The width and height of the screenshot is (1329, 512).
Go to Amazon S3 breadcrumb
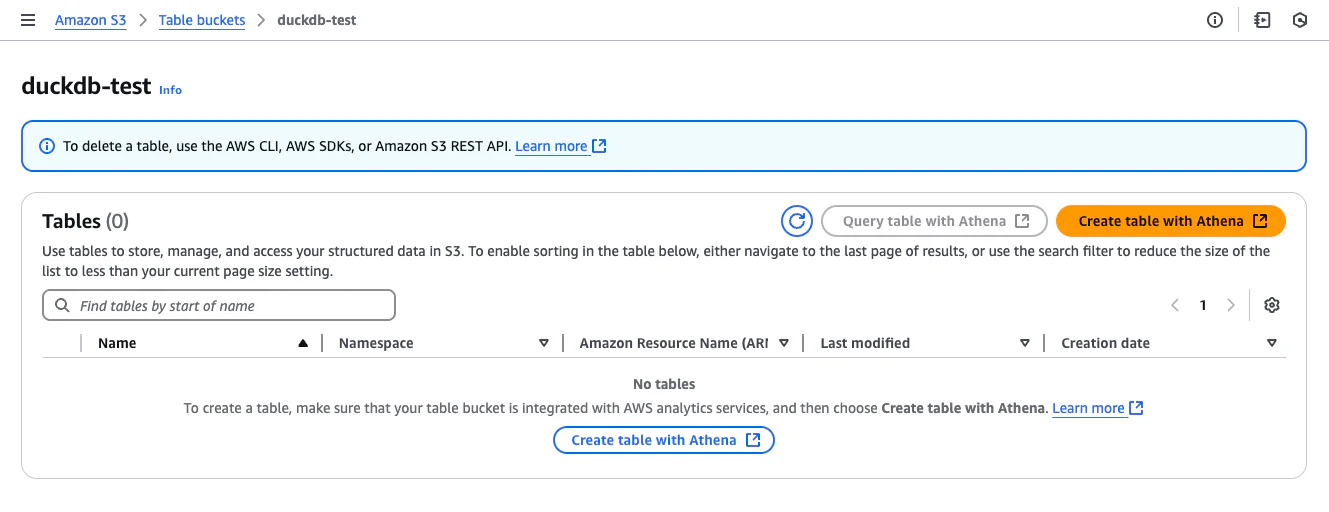(x=91, y=20)
